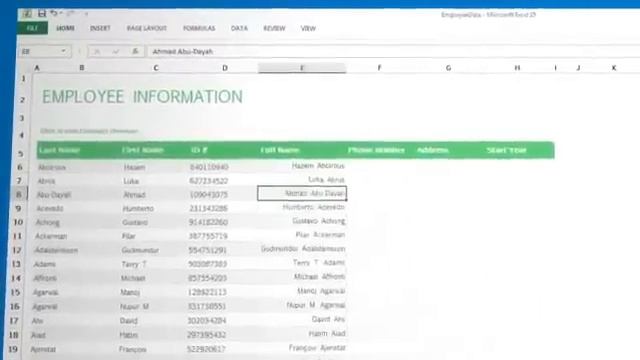640x360 pixels.
Task: Click inside the Name Box
Action: [x=39, y=51]
